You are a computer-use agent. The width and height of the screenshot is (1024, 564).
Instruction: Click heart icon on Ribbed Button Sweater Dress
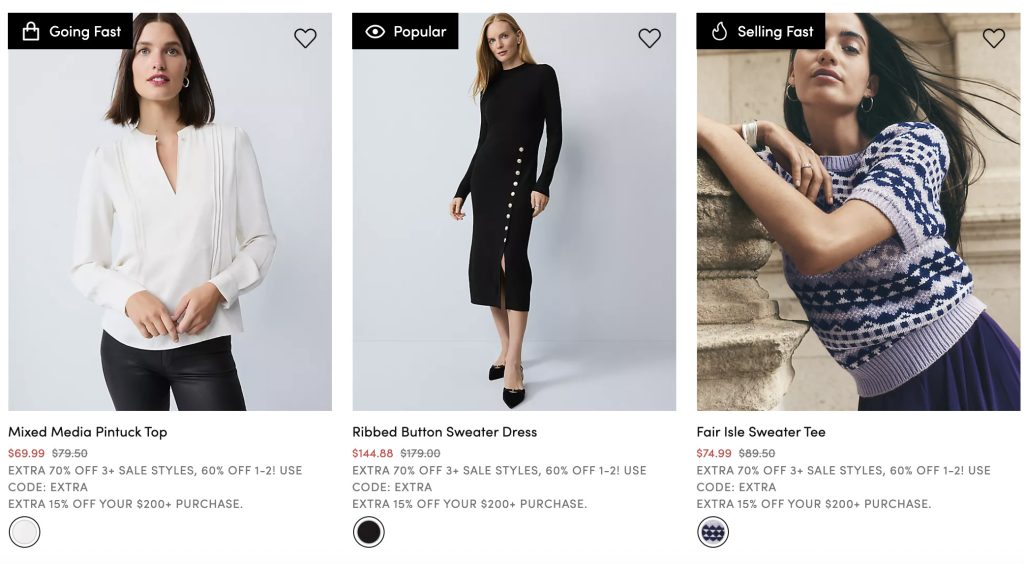coord(649,38)
